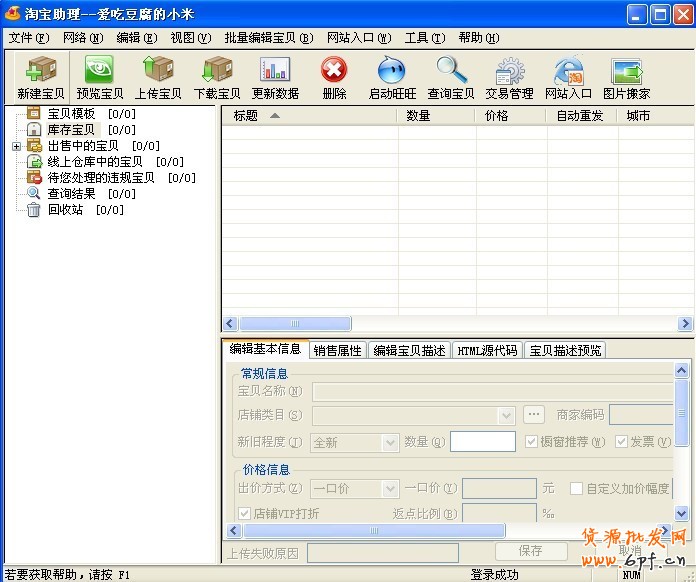This screenshot has height=582, width=696.
Task: Enable 自定义加价幅度 checkbox
Action: 576,489
